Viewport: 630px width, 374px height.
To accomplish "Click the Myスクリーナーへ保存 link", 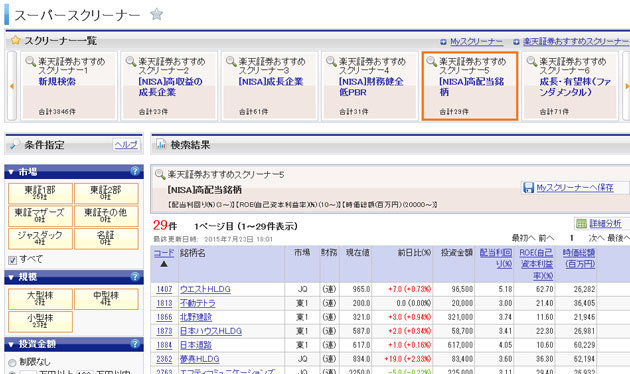I will point(575,188).
